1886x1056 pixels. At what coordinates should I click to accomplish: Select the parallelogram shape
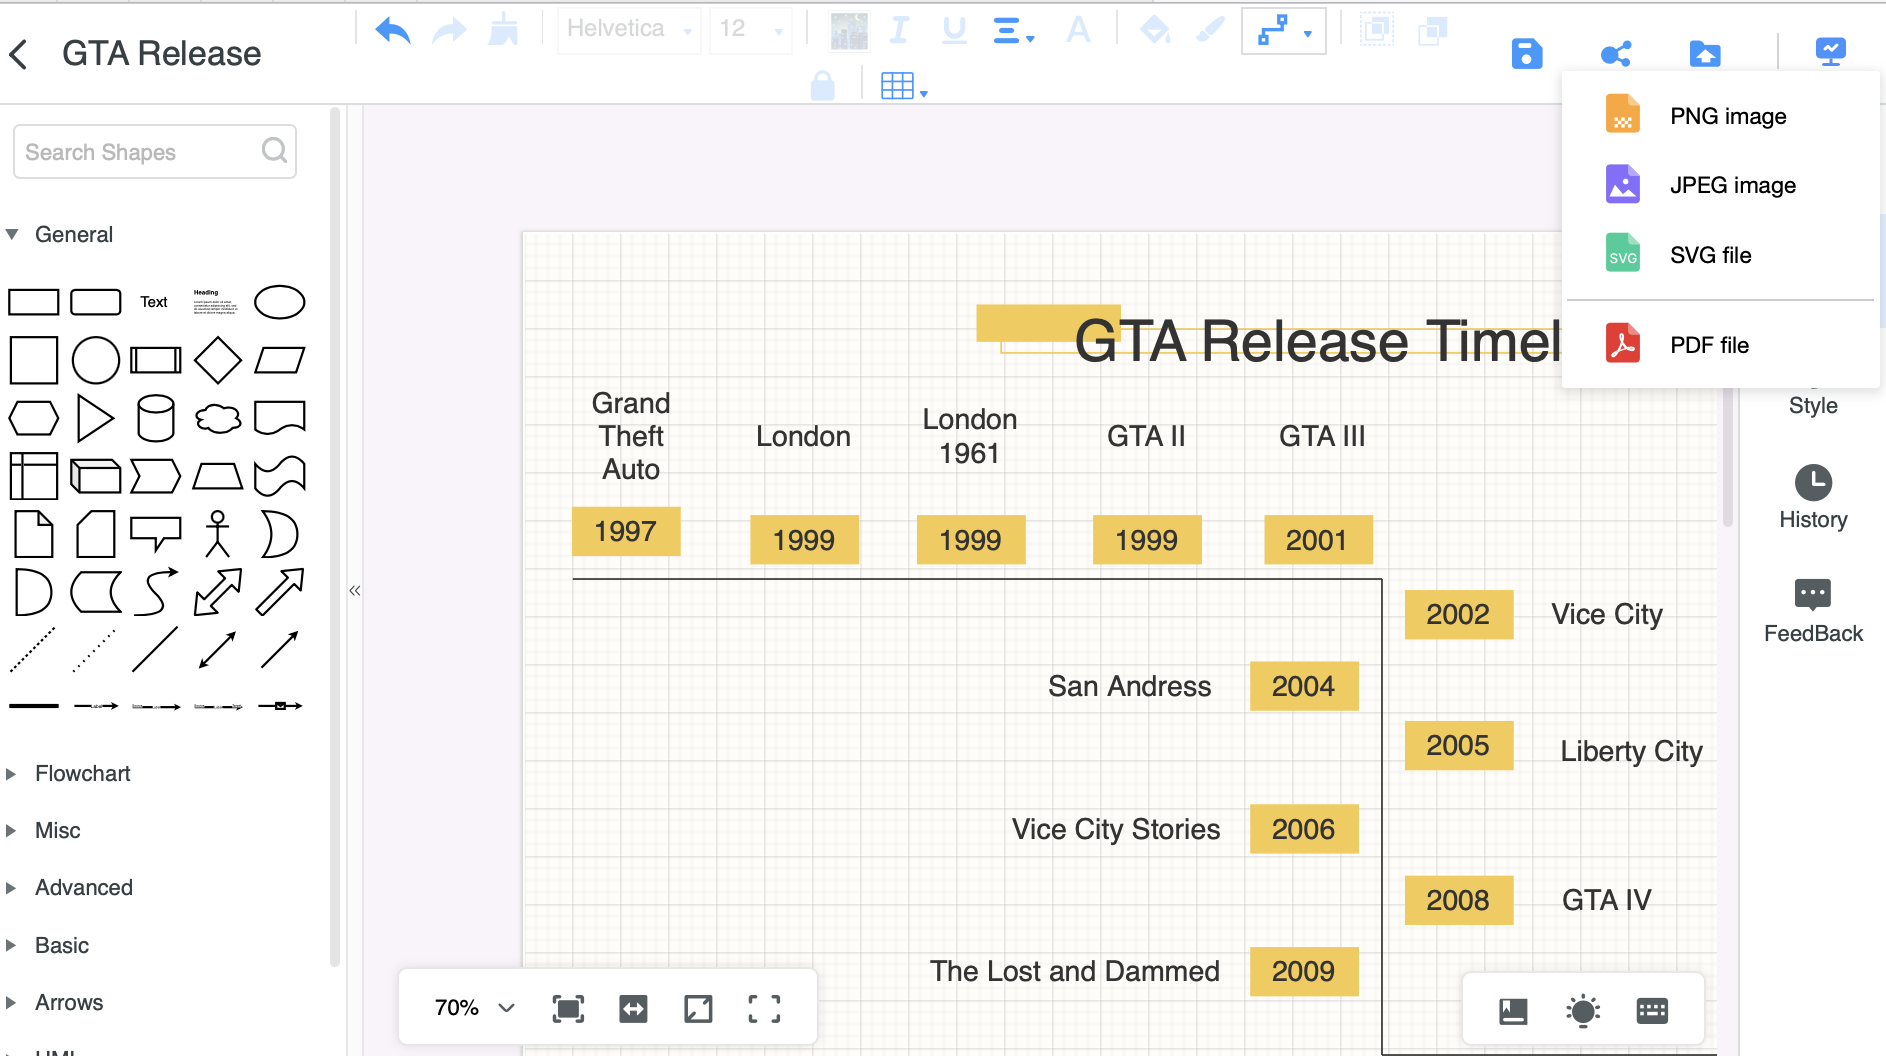(280, 360)
